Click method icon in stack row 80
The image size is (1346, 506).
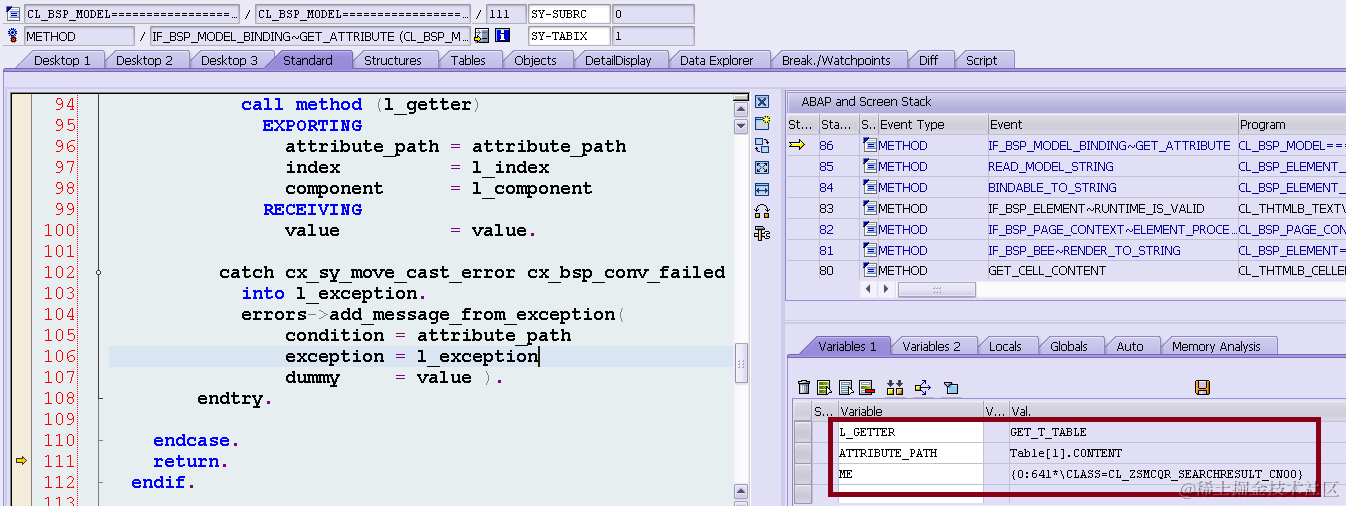pos(870,270)
